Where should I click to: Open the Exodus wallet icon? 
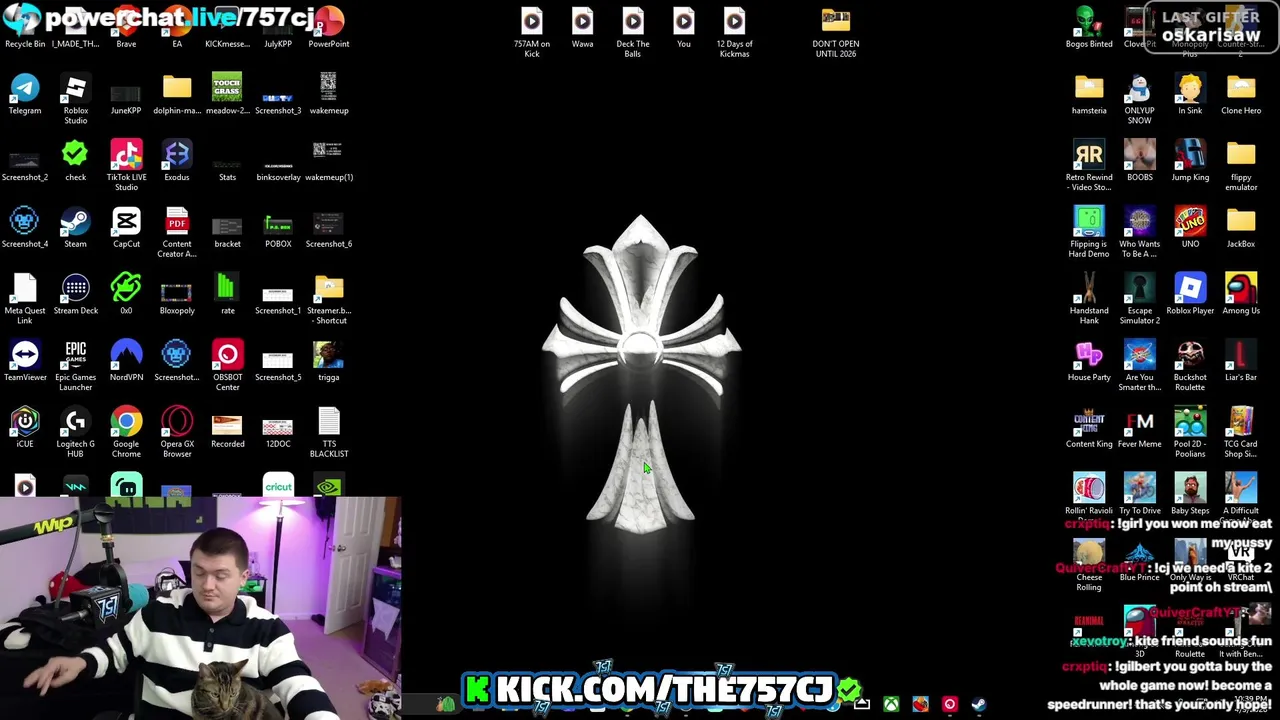pyautogui.click(x=177, y=160)
